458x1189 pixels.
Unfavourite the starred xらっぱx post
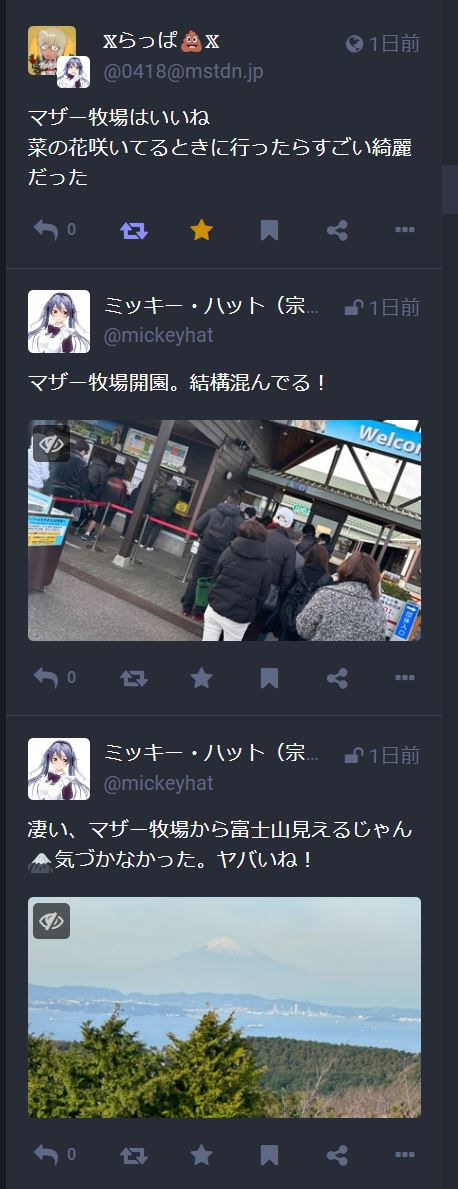(201, 230)
